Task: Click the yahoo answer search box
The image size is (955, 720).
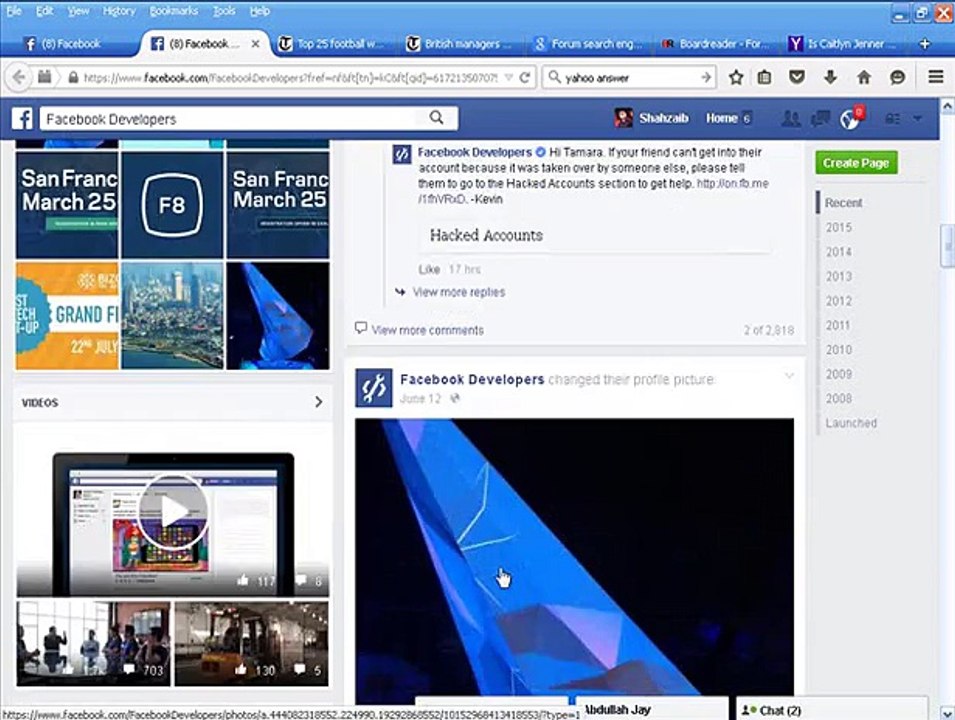Action: click(630, 77)
